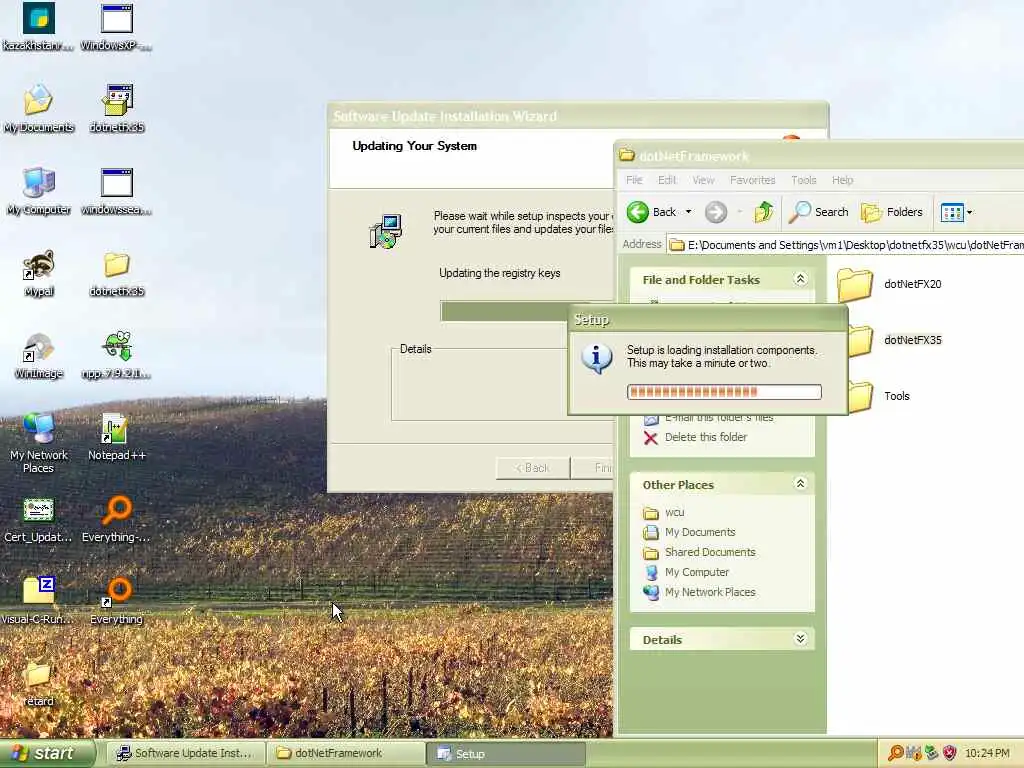Switch to Software Update Inst... taskbar button

[185, 754]
